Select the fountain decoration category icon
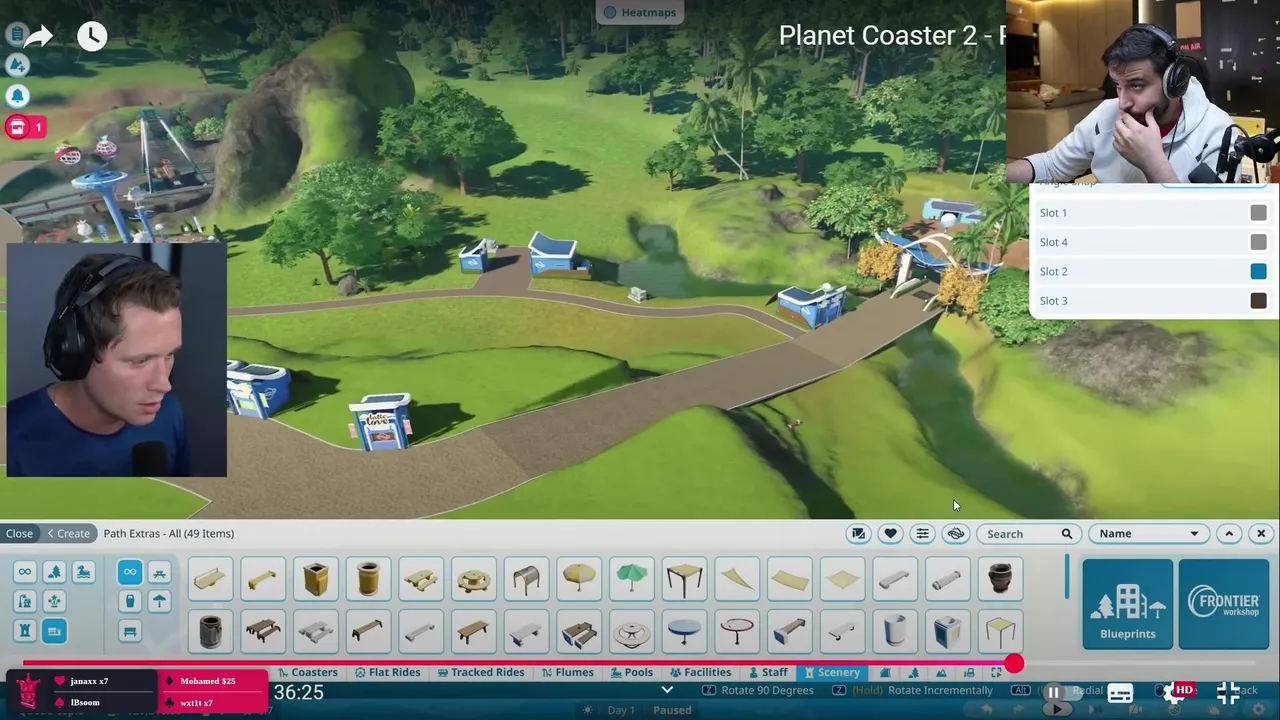 [54, 601]
